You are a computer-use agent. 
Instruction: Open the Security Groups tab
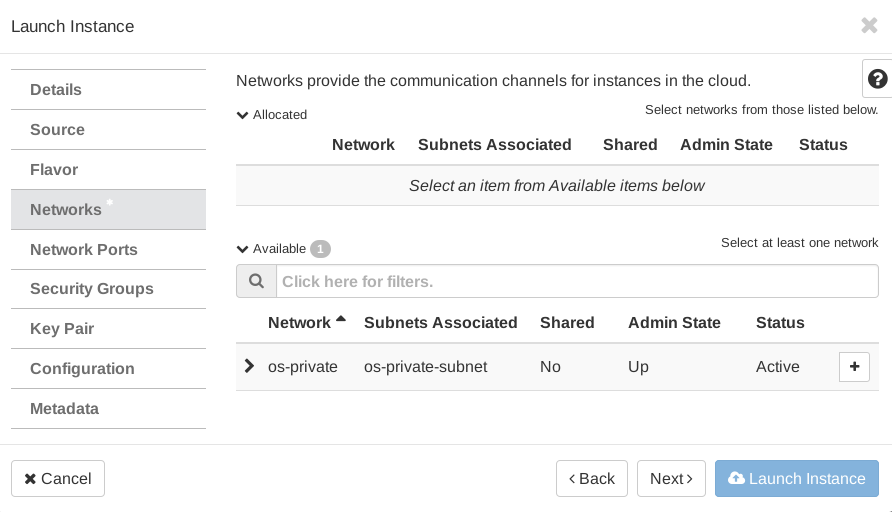[92, 289]
